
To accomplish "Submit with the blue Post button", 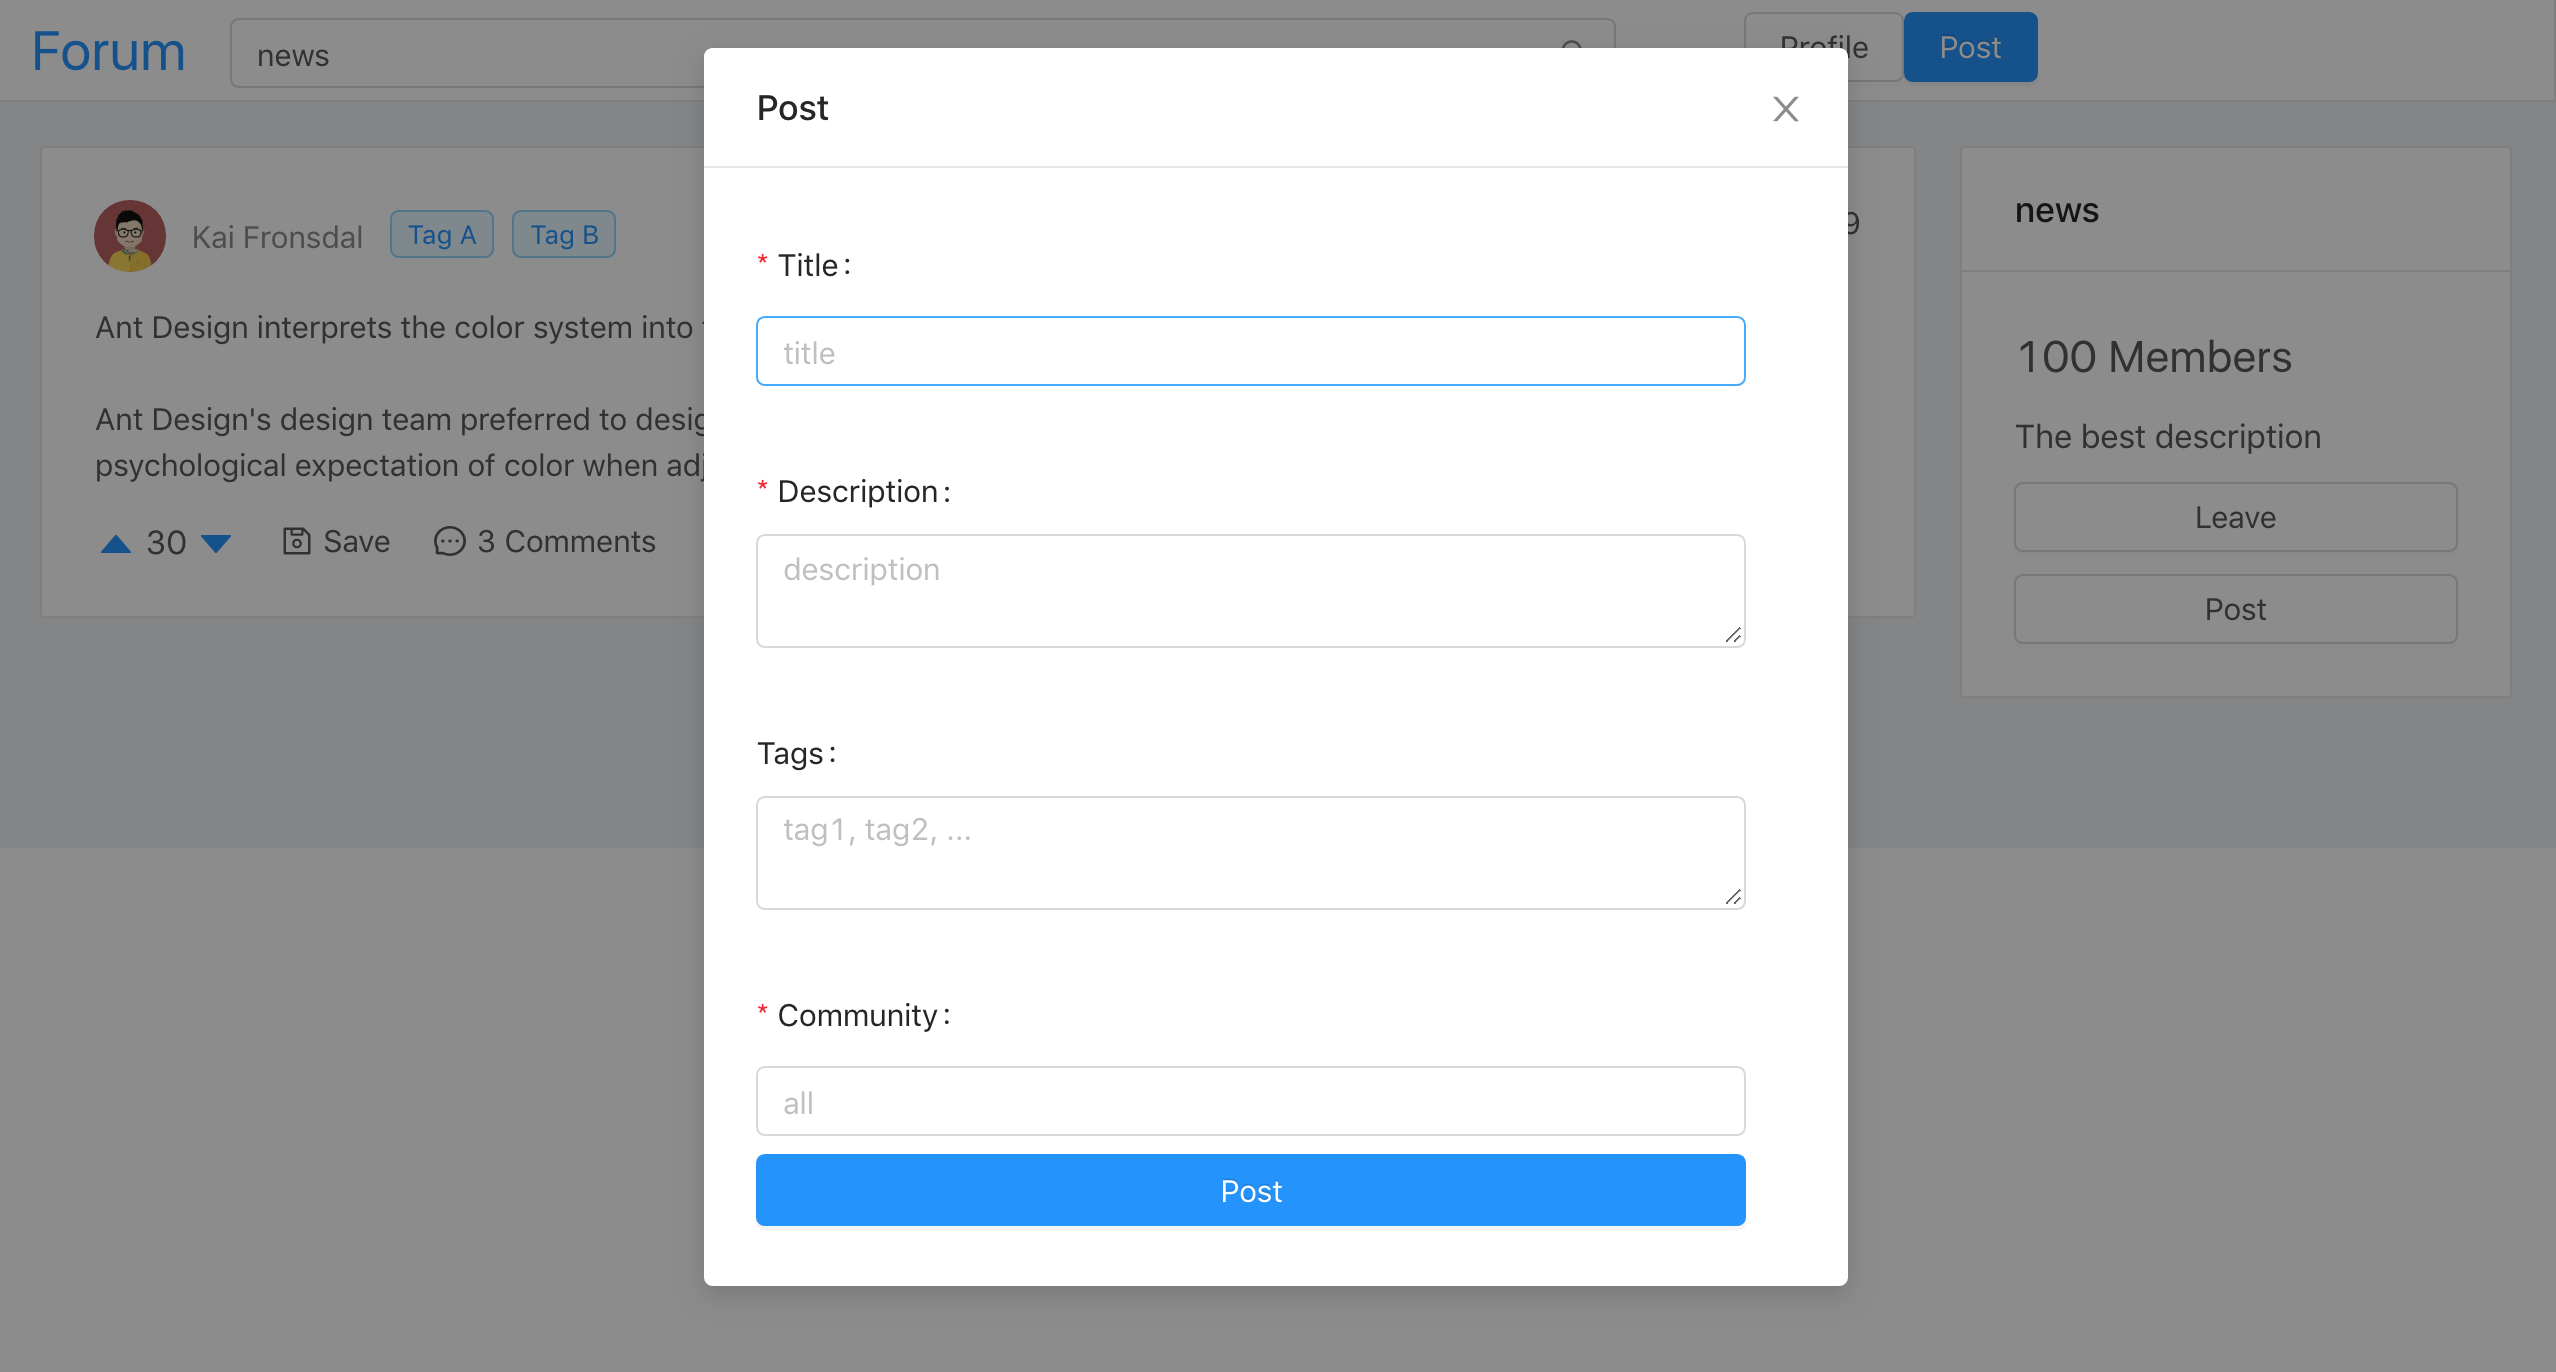I will (x=1250, y=1191).
